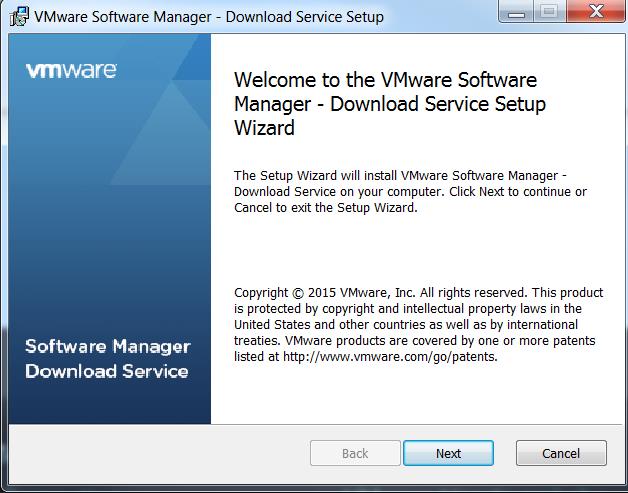The height and width of the screenshot is (493, 628).
Task: Minimize the Download Service Setup window
Action: [516, 12]
